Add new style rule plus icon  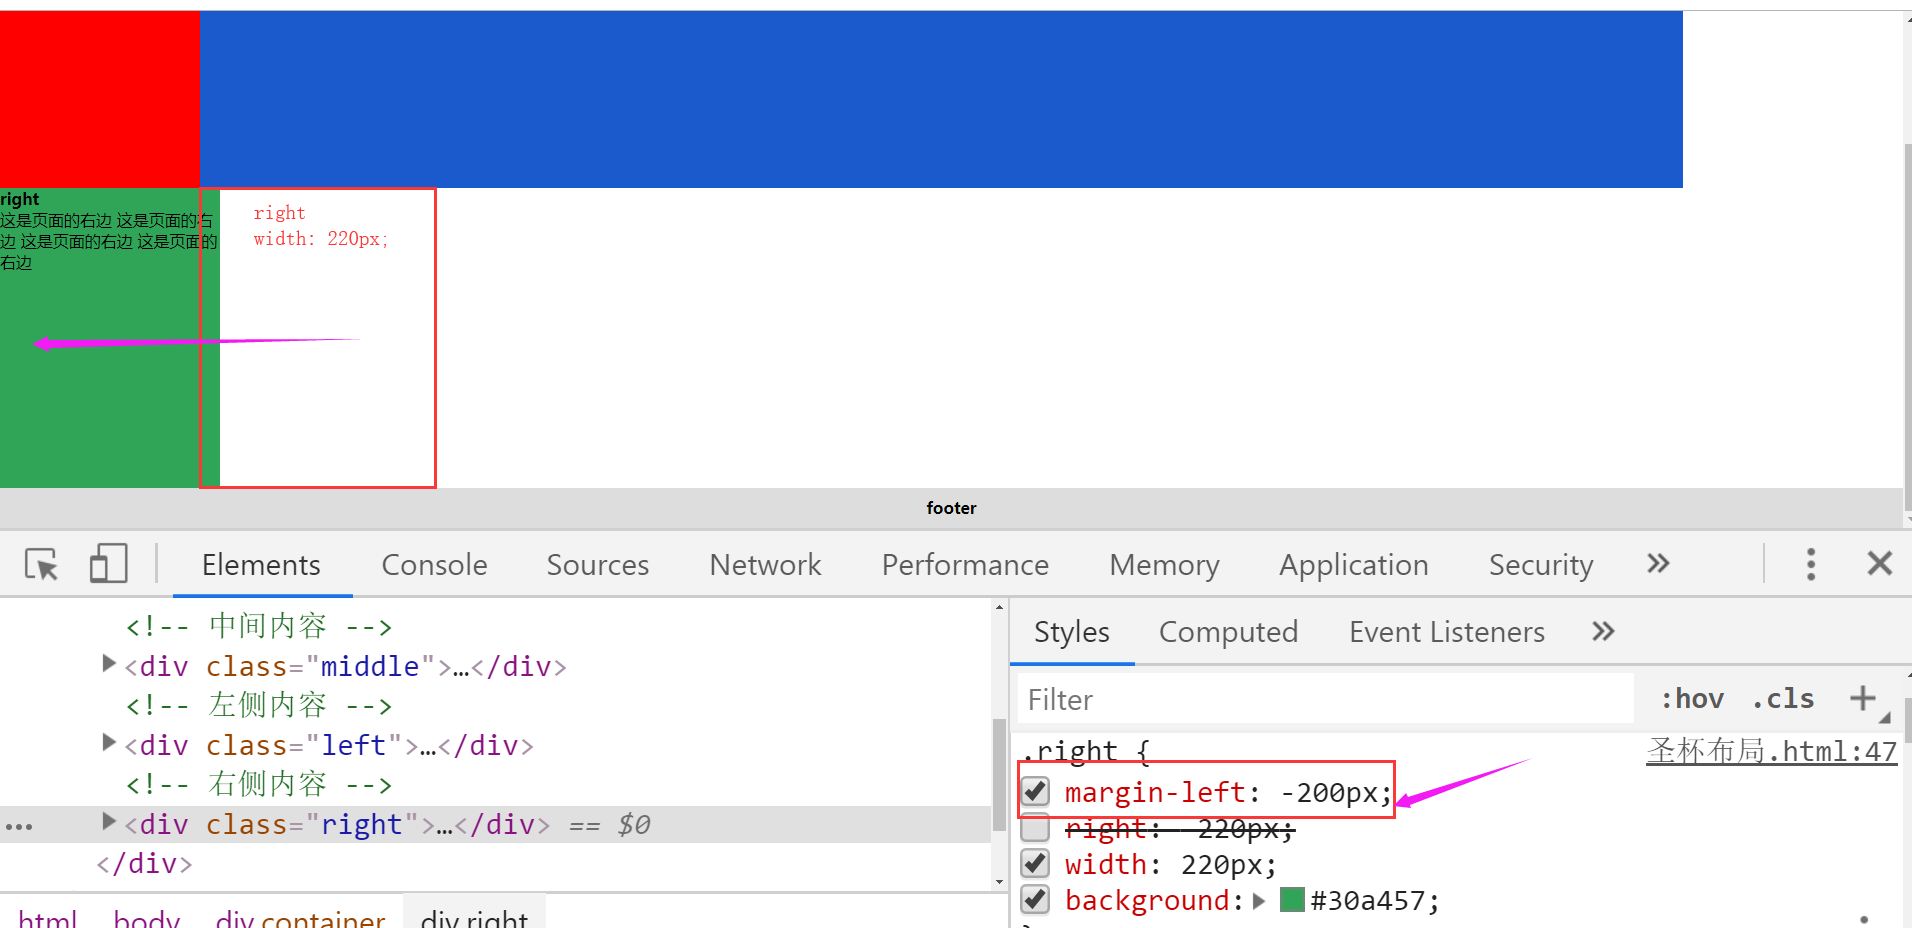1862,698
